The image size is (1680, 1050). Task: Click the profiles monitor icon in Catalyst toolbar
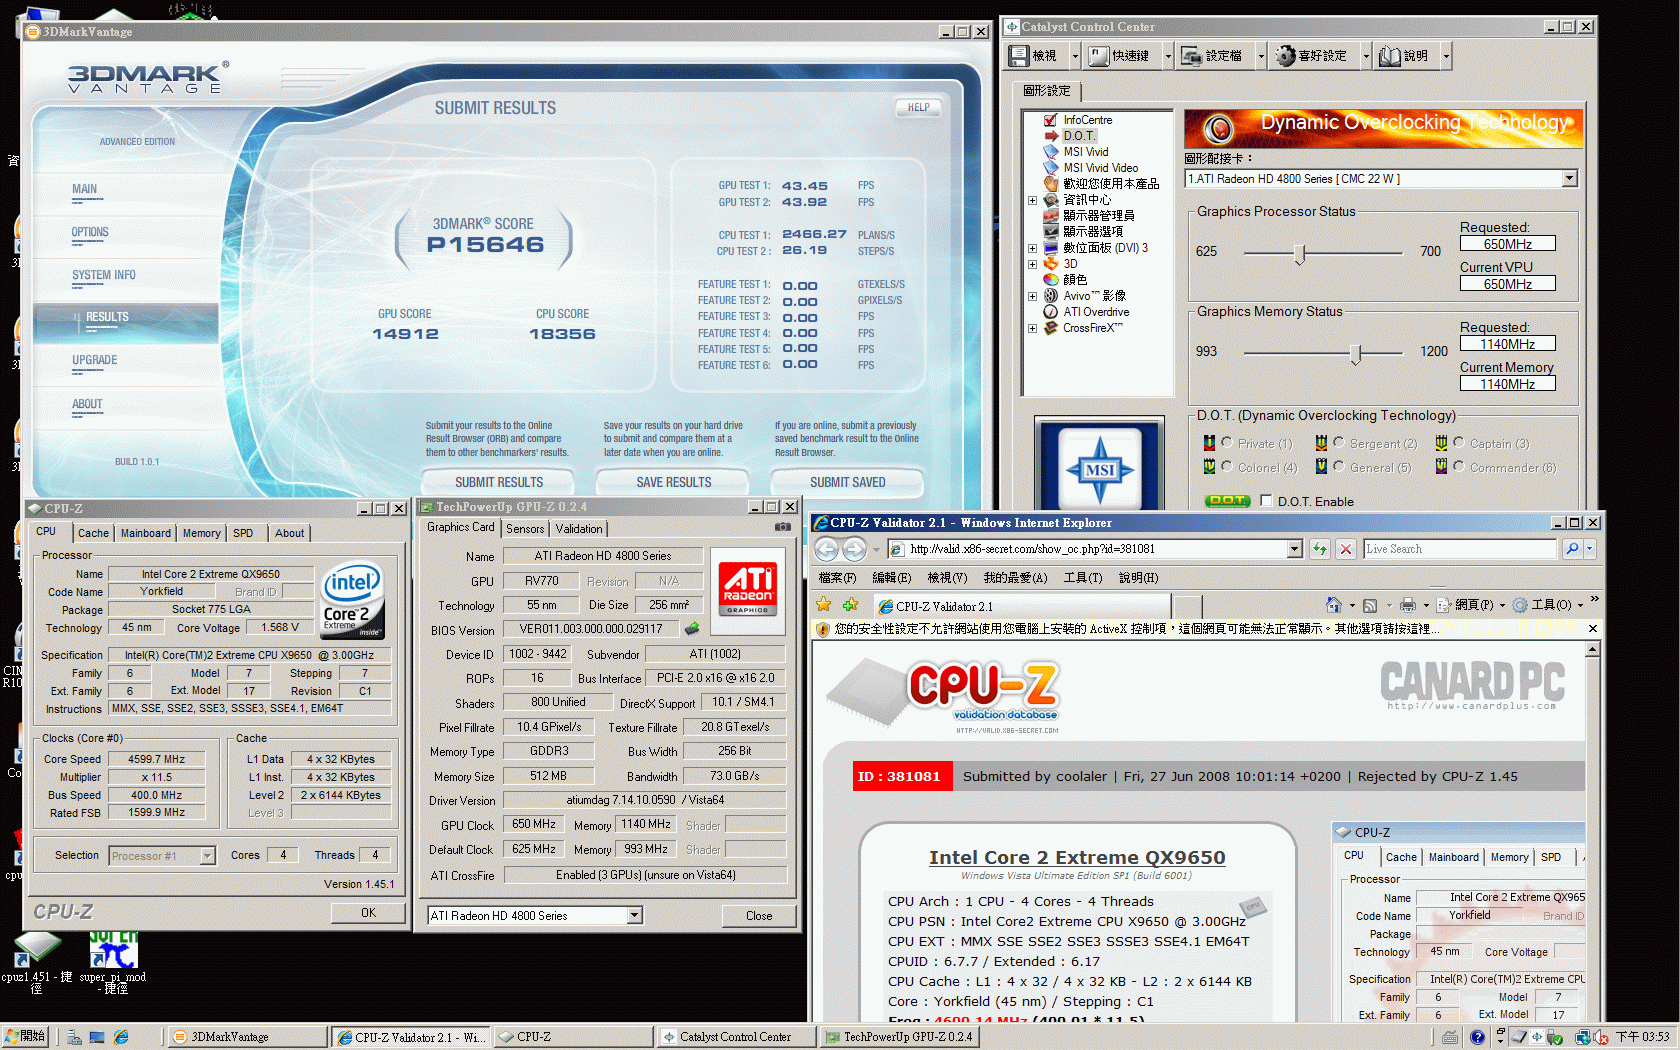point(1191,56)
